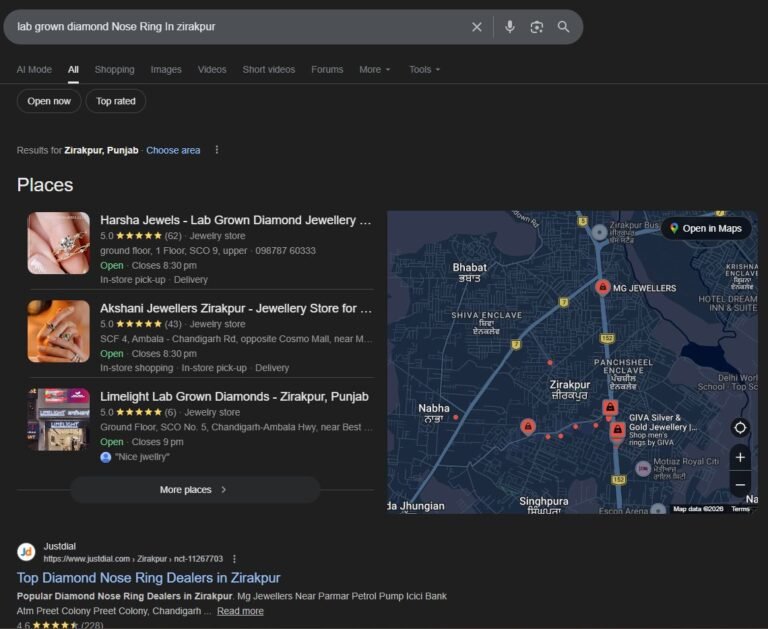Switch to the Short videos tab

(x=269, y=70)
